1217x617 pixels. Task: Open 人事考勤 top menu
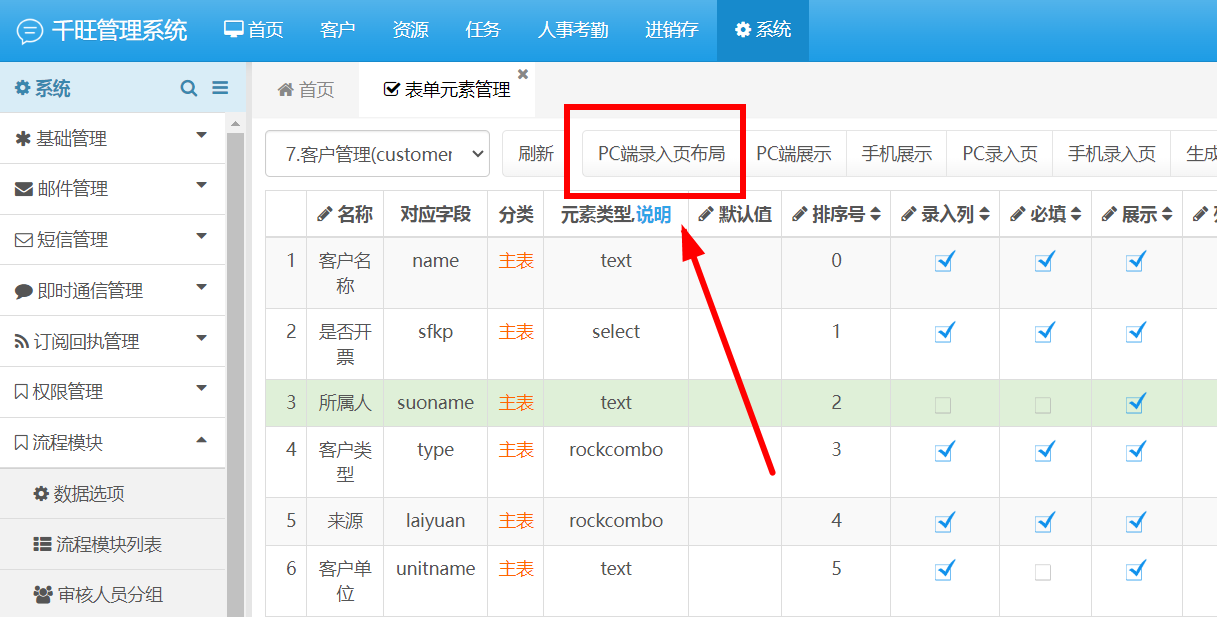(573, 30)
